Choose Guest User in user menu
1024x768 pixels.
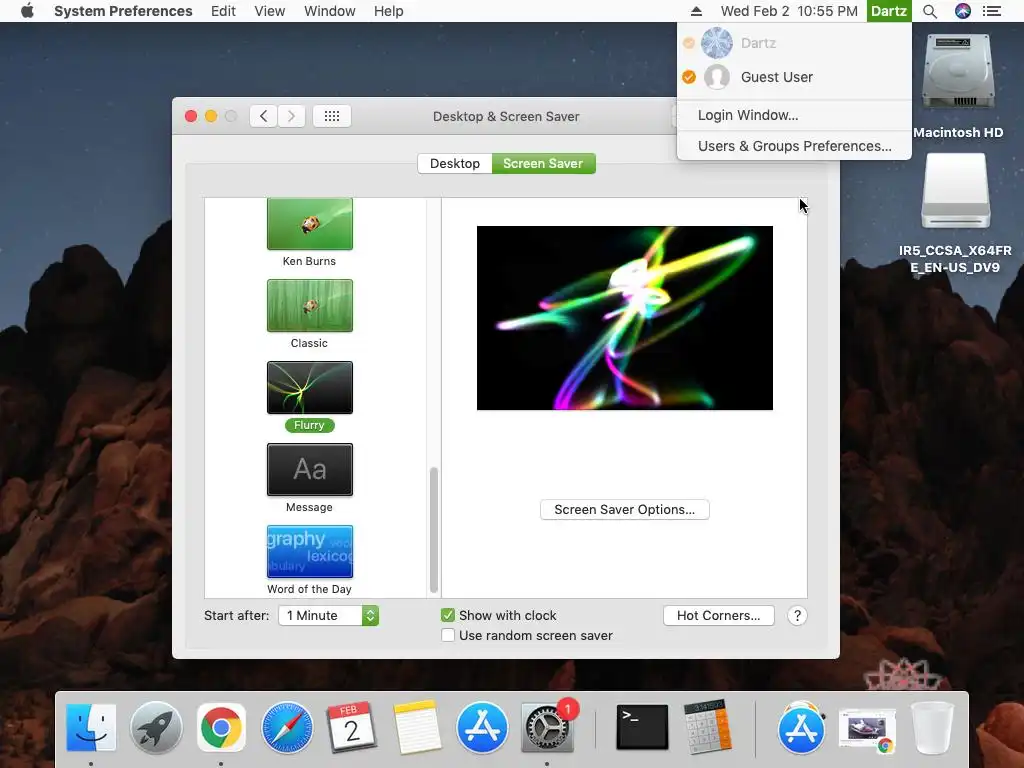click(794, 77)
